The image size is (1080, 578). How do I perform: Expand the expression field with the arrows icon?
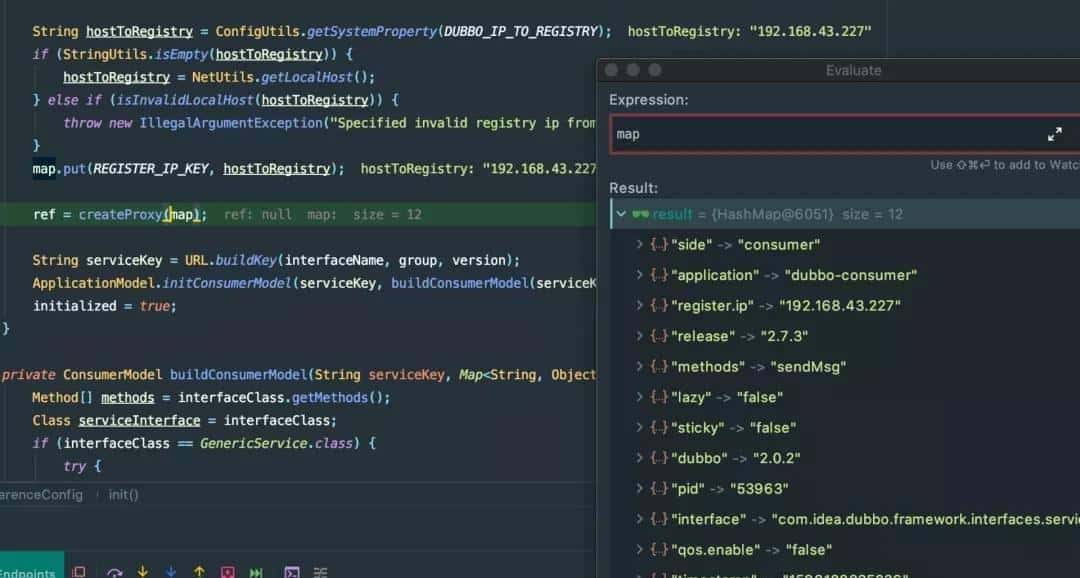(x=1054, y=134)
